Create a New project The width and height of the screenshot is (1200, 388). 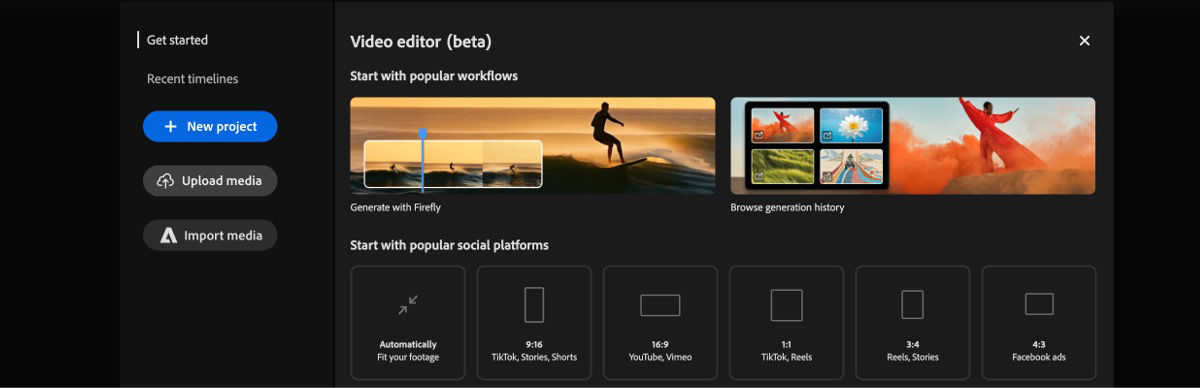210,126
